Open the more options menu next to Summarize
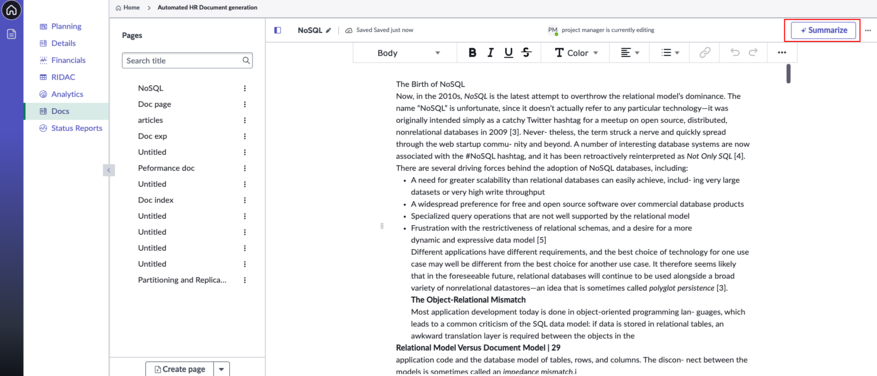 click(867, 30)
